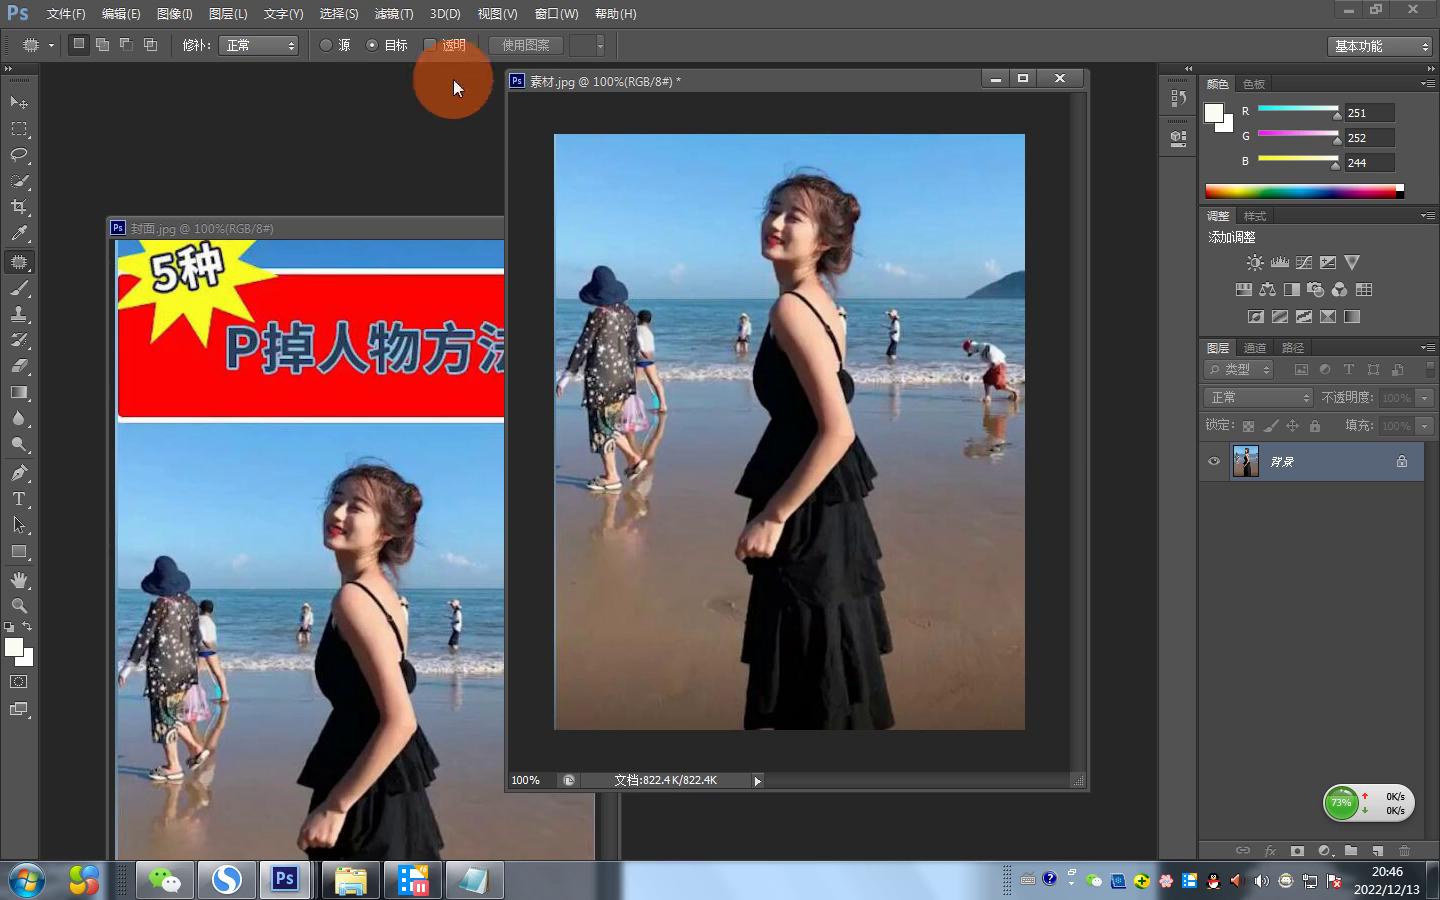
Task: Open the 文件(F) menu
Action: pos(65,14)
